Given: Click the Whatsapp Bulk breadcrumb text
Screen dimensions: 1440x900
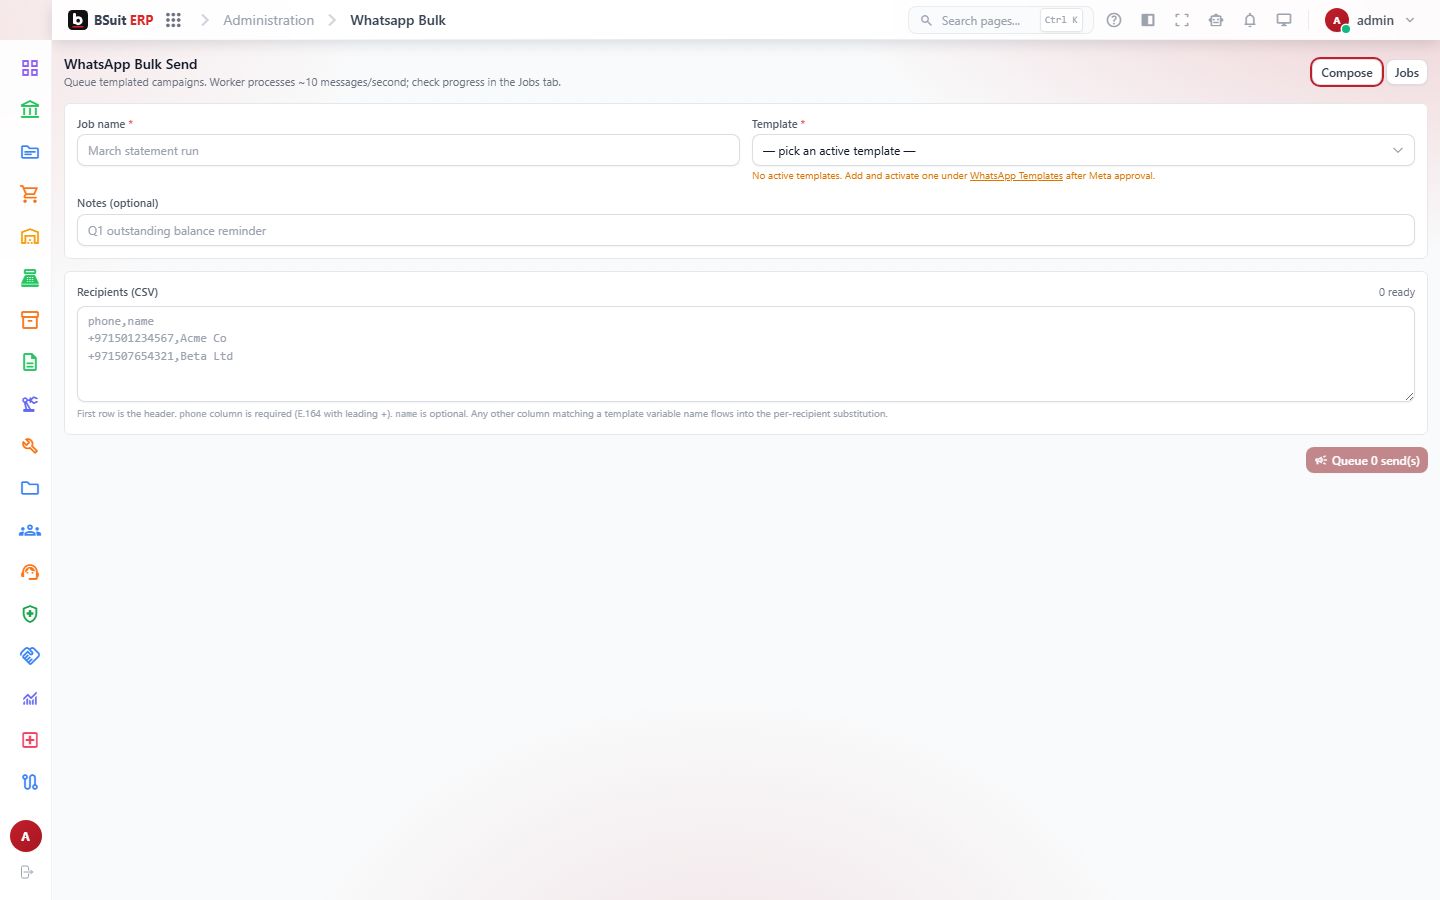Looking at the screenshot, I should click(398, 20).
